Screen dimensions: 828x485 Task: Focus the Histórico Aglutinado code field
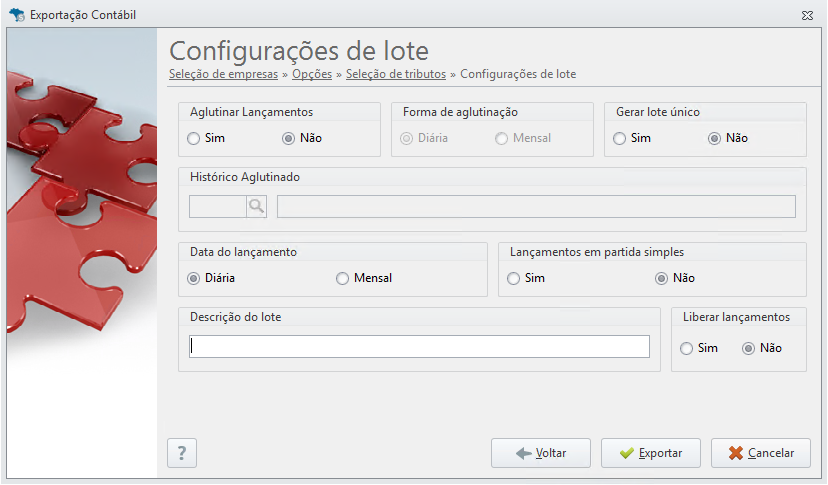[x=218, y=207]
